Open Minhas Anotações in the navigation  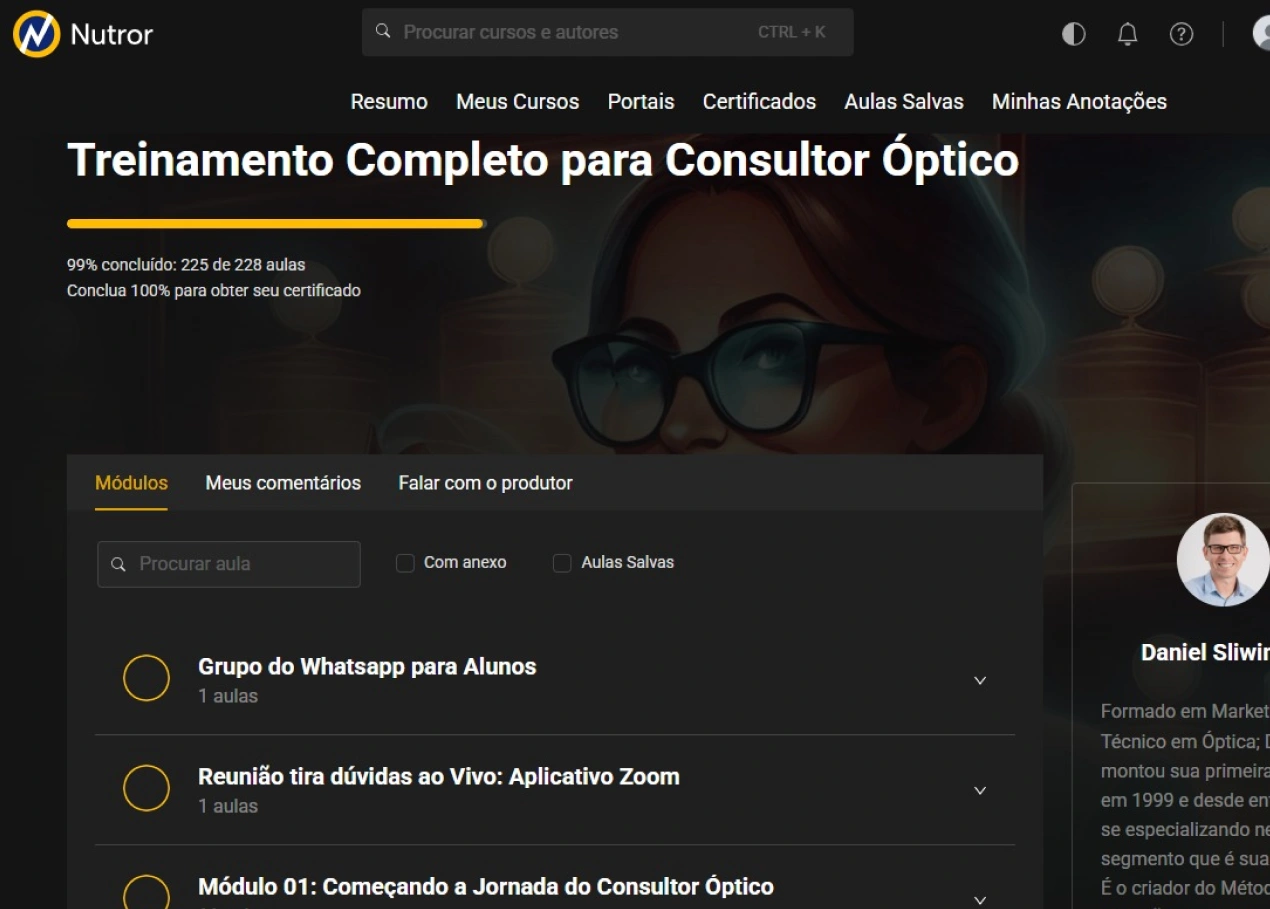click(1079, 101)
